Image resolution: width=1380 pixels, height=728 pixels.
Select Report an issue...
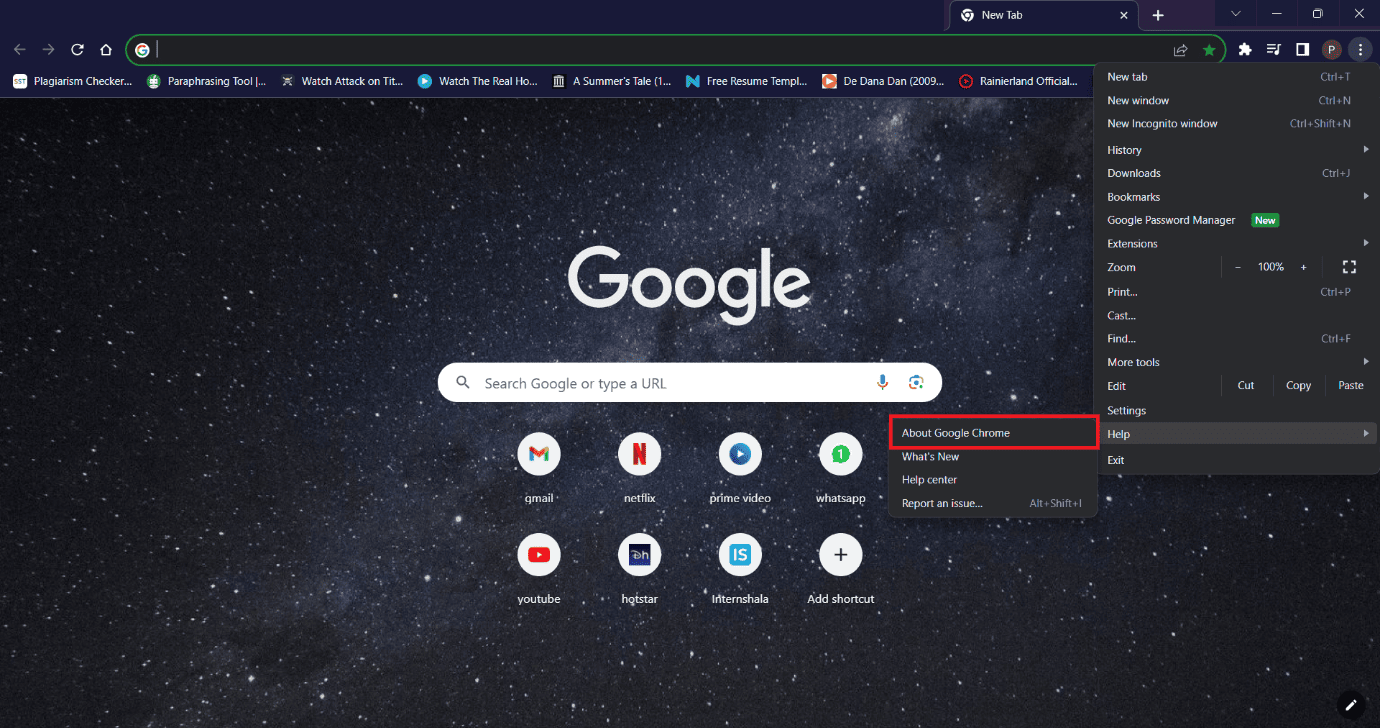coord(993,503)
